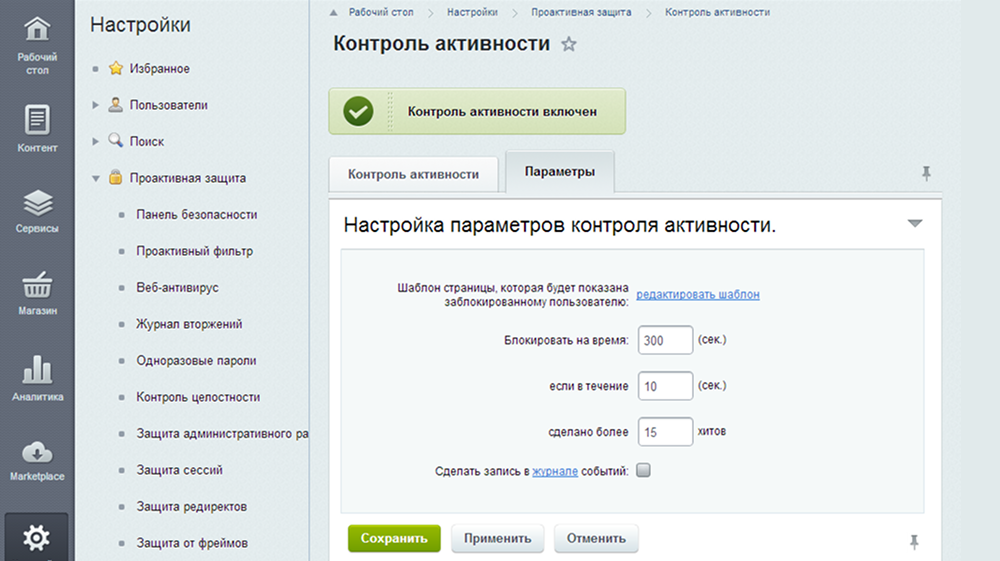1000x561 pixels.
Task: Open Контроль целостности in the tree
Action: tap(198, 397)
